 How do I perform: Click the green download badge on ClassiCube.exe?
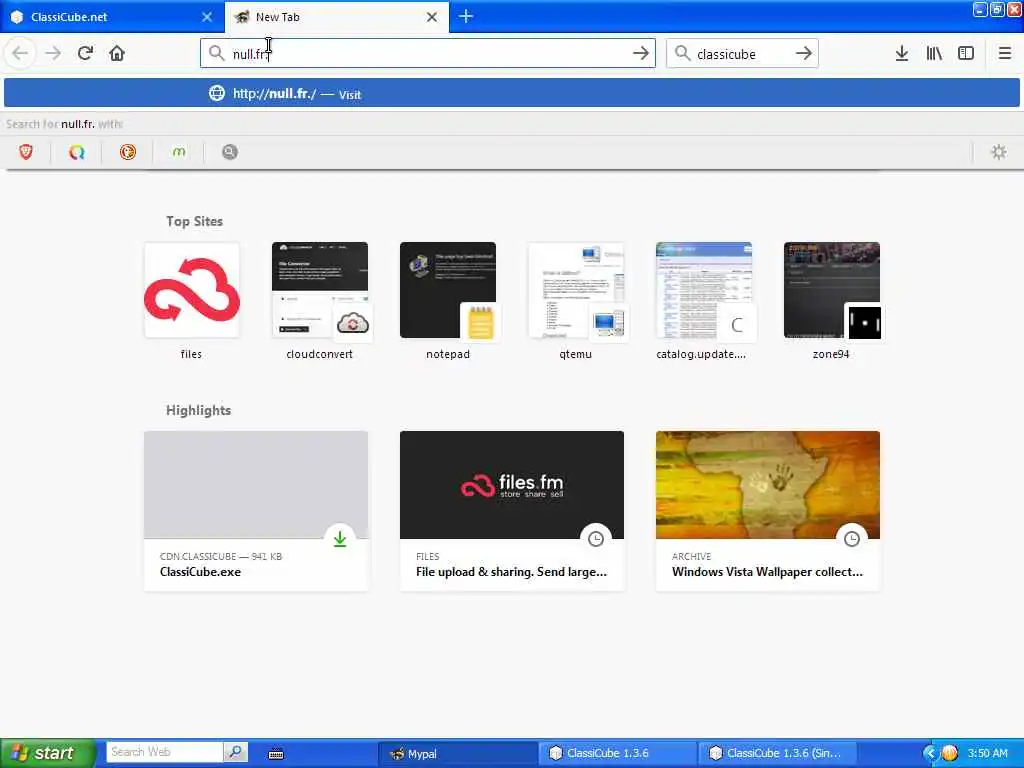tap(340, 539)
